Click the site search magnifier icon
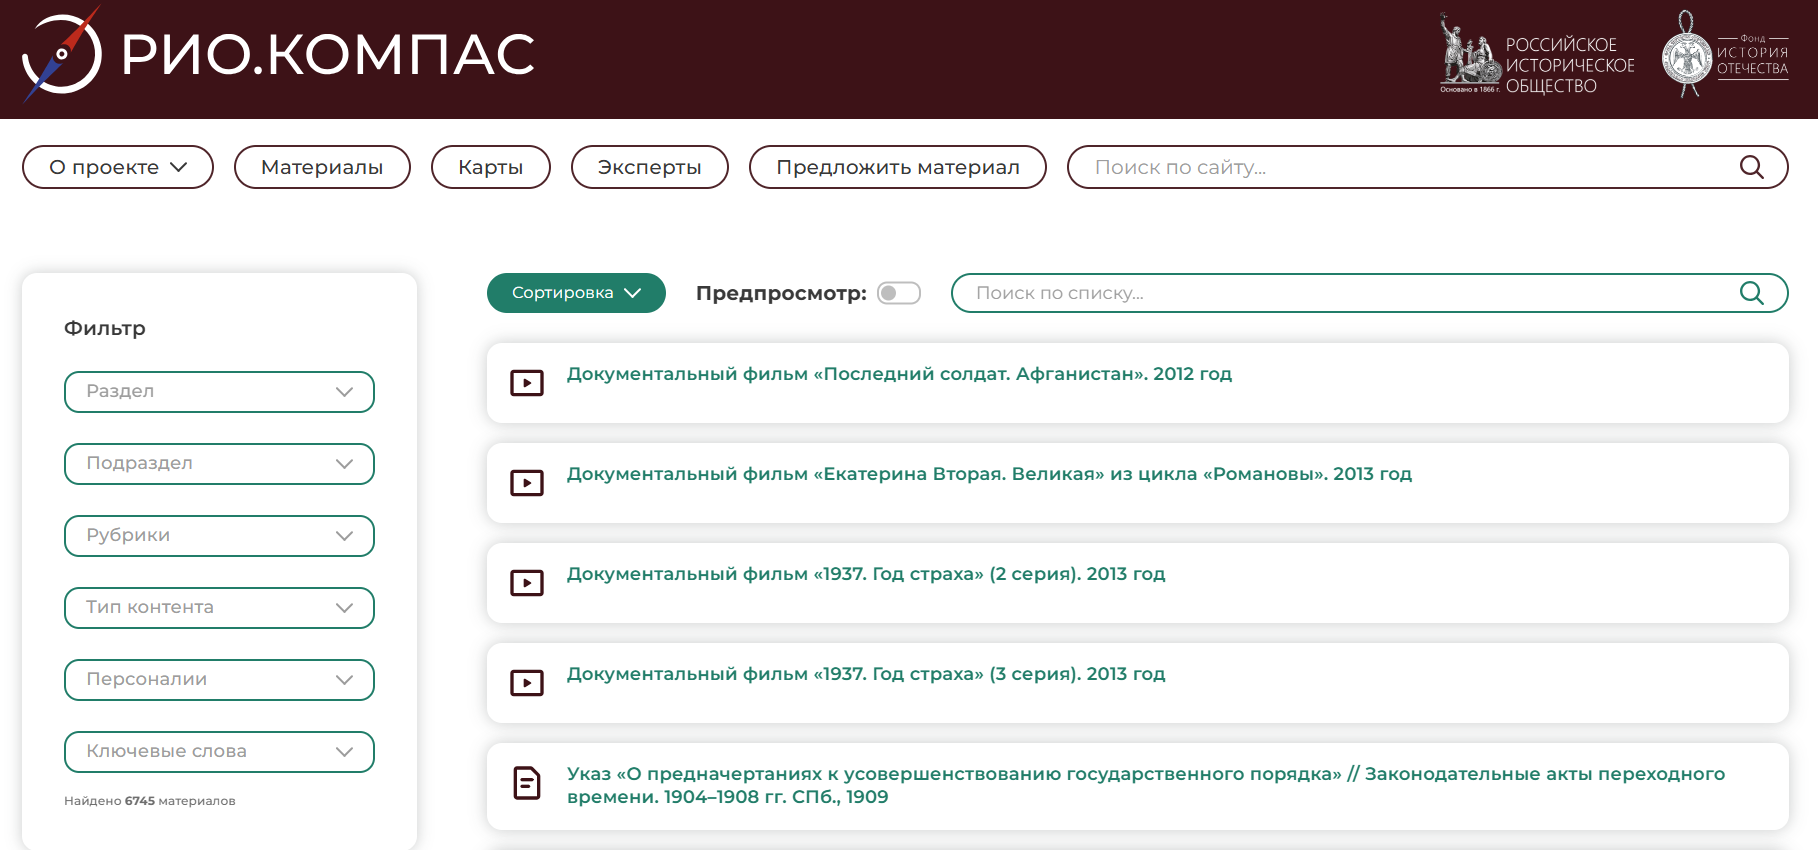 [x=1751, y=167]
